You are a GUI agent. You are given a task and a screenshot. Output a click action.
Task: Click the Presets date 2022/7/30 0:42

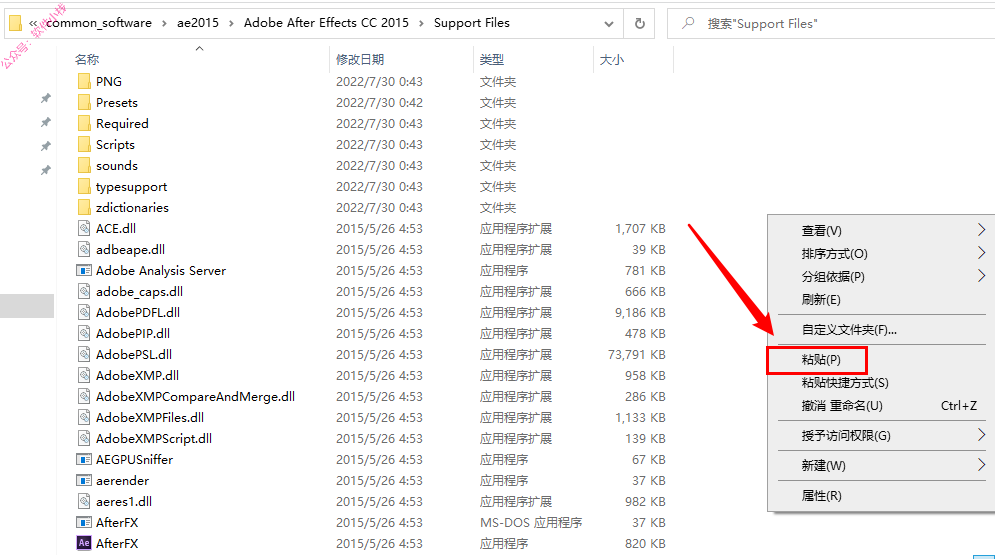[x=379, y=102]
